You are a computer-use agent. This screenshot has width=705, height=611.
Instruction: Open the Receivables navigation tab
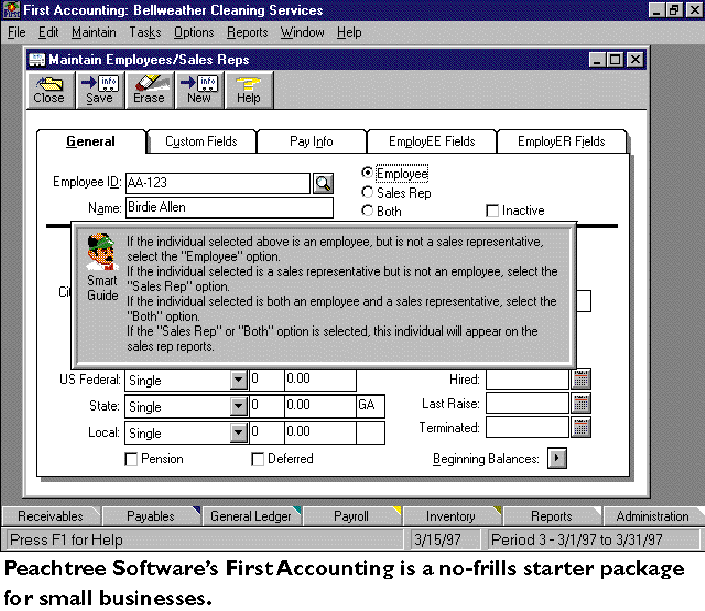51,516
